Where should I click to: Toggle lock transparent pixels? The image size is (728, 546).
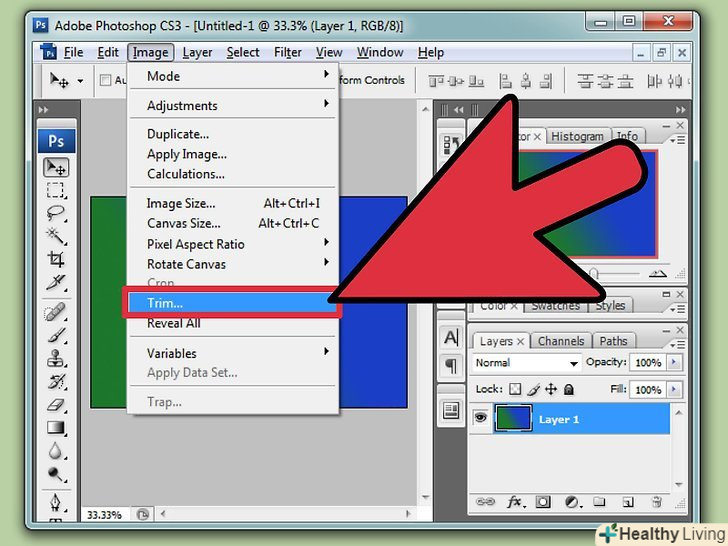pos(515,389)
